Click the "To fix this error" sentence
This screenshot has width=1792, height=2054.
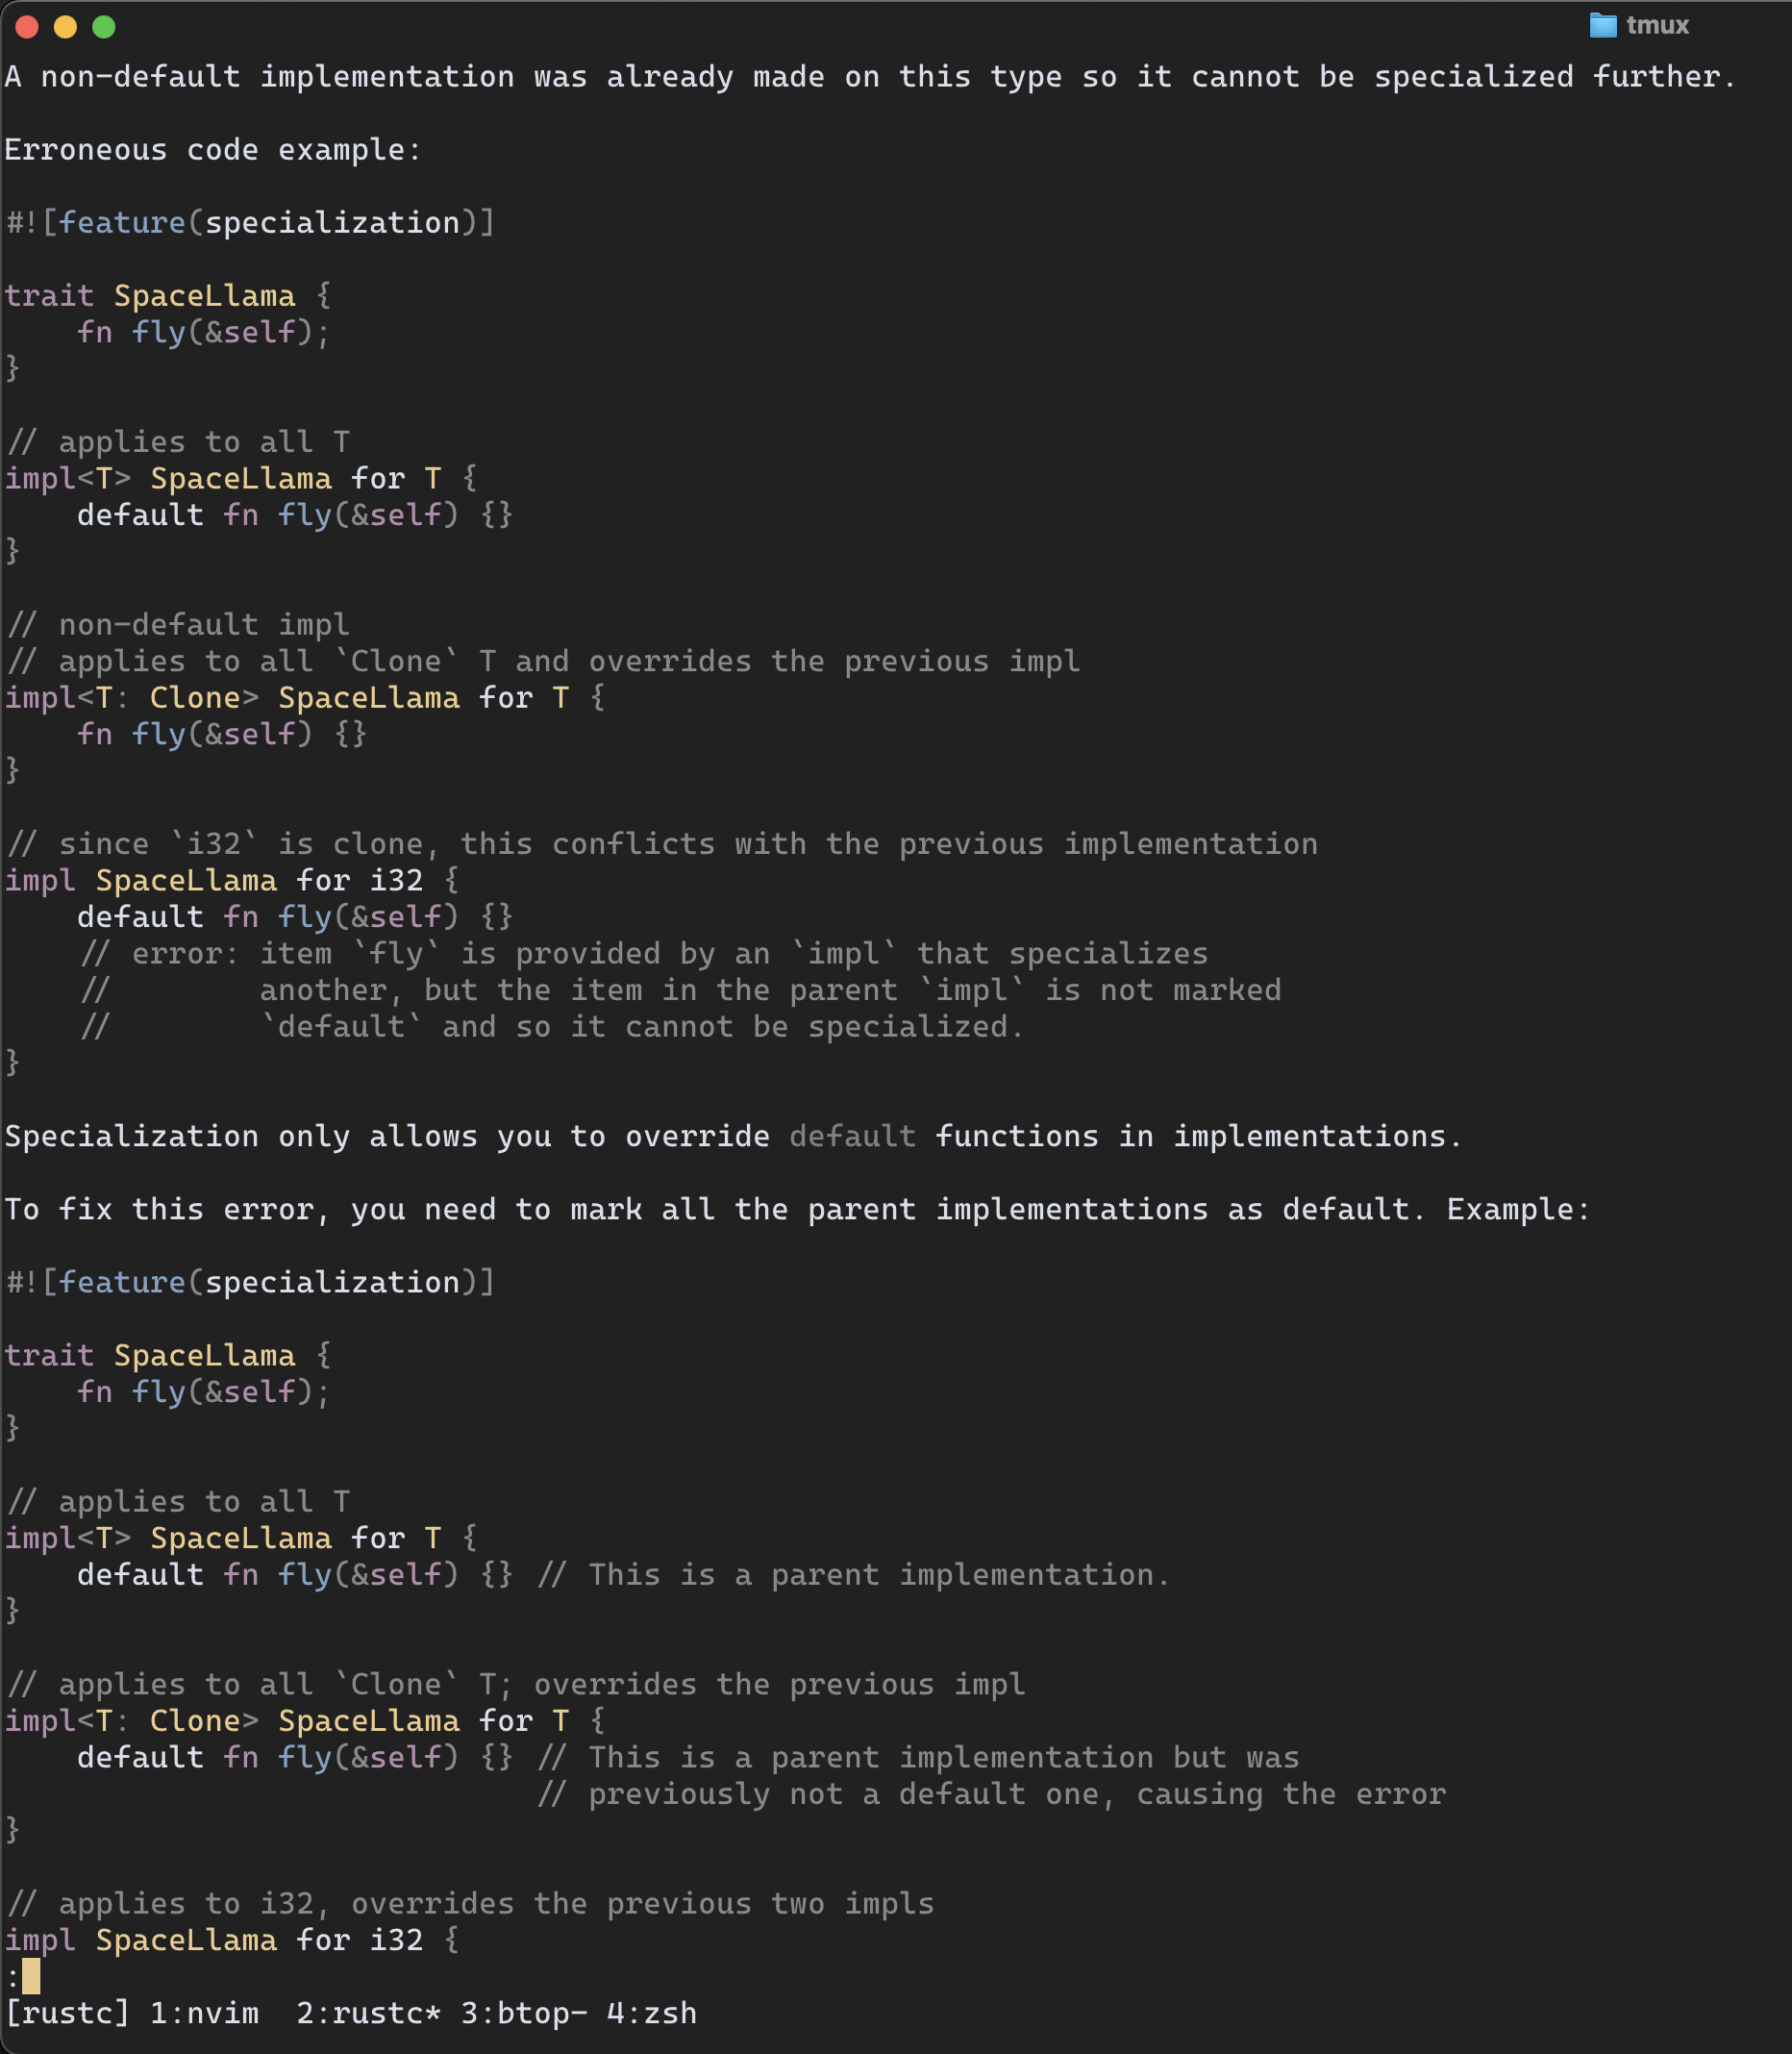pyautogui.click(x=796, y=1209)
